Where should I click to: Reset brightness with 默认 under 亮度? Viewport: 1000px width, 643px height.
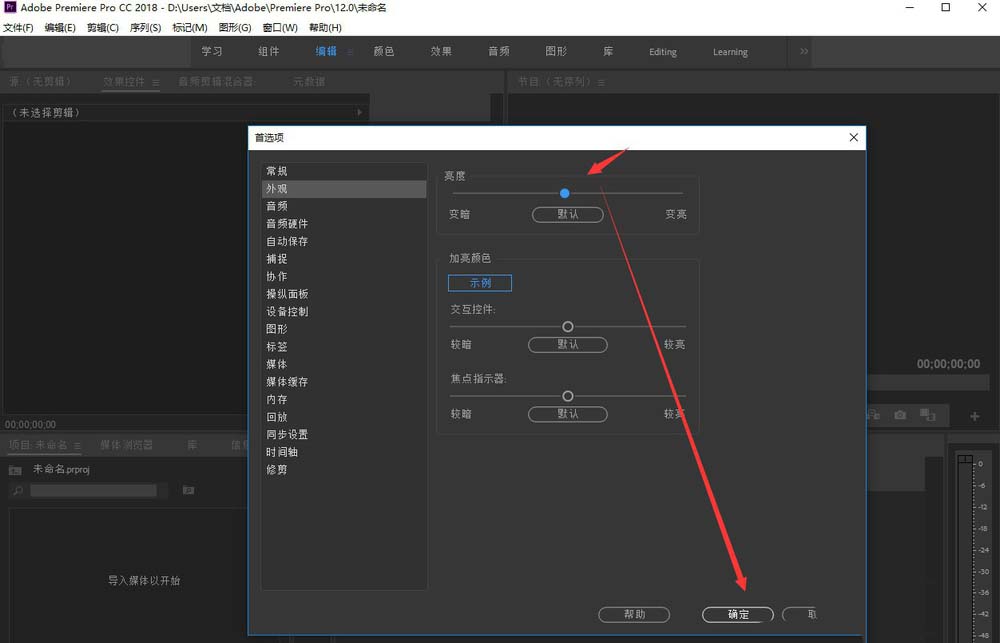point(568,214)
